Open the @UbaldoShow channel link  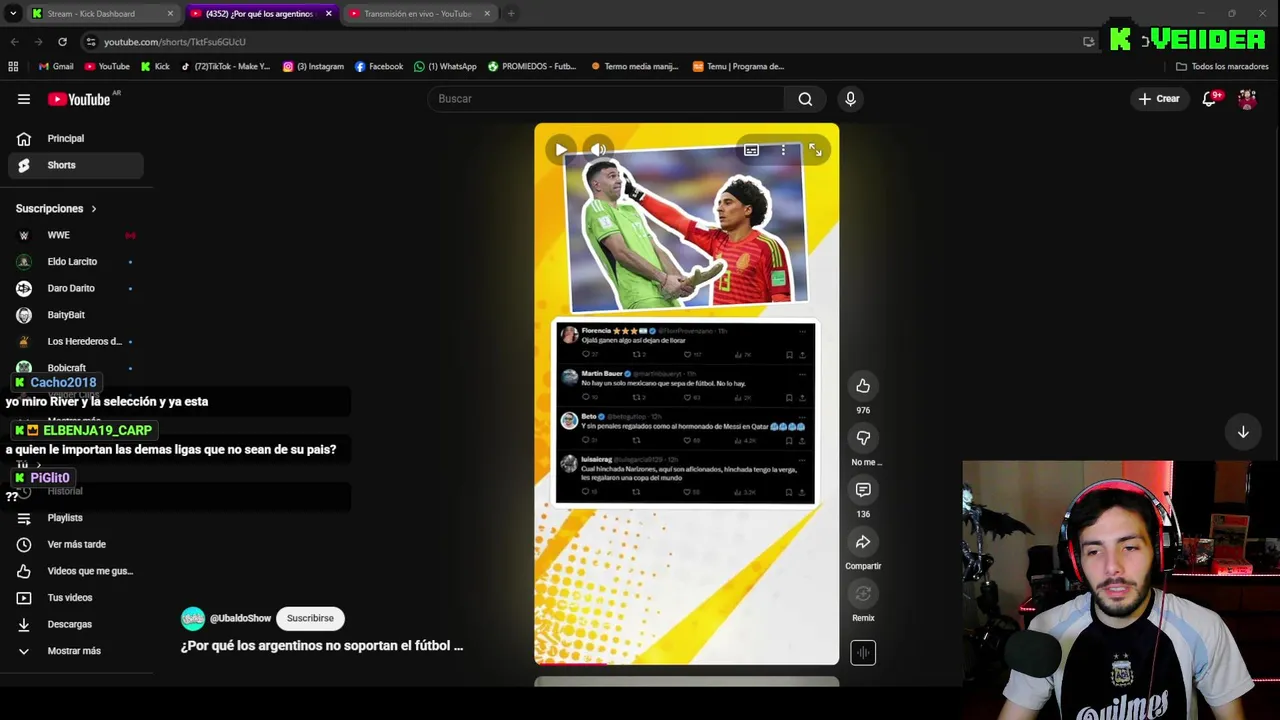point(240,619)
